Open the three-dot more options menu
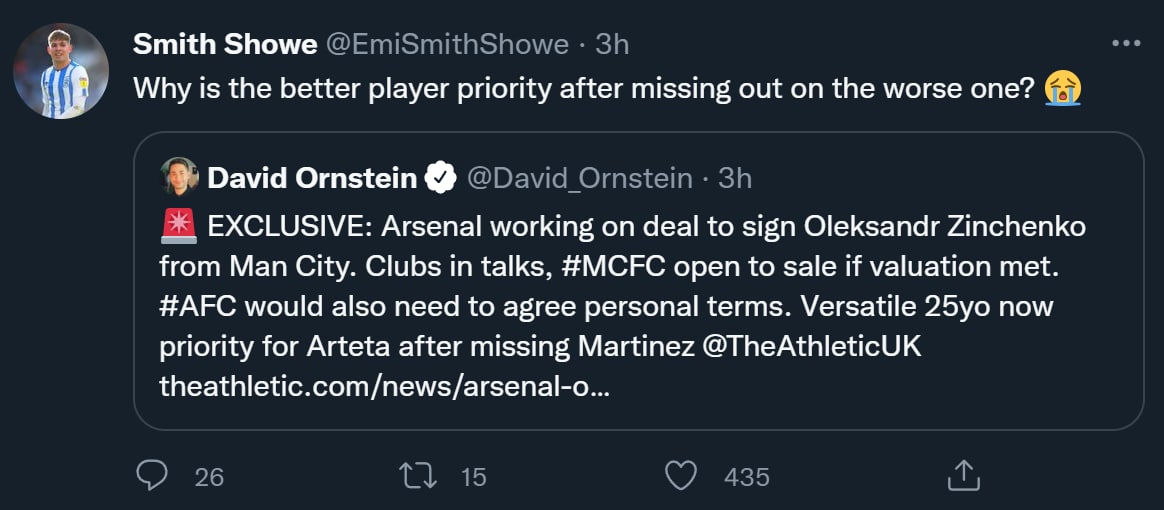 [x=1126, y=43]
